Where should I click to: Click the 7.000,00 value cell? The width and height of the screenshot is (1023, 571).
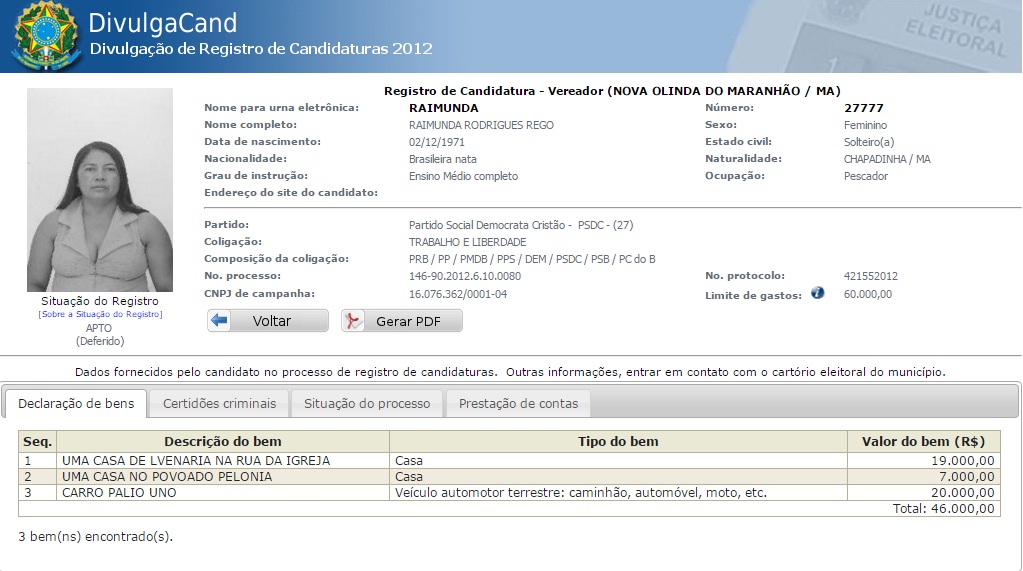point(923,476)
